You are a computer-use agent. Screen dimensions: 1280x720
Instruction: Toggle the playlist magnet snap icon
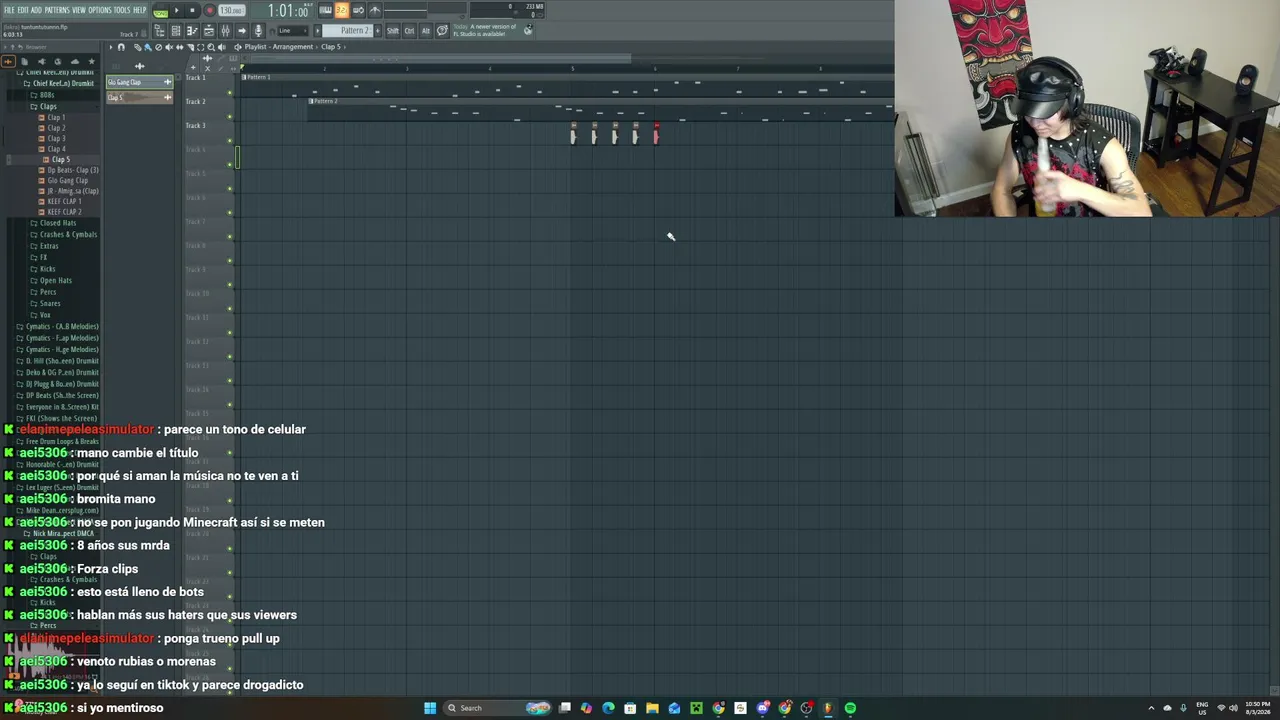pyautogui.click(x=122, y=47)
